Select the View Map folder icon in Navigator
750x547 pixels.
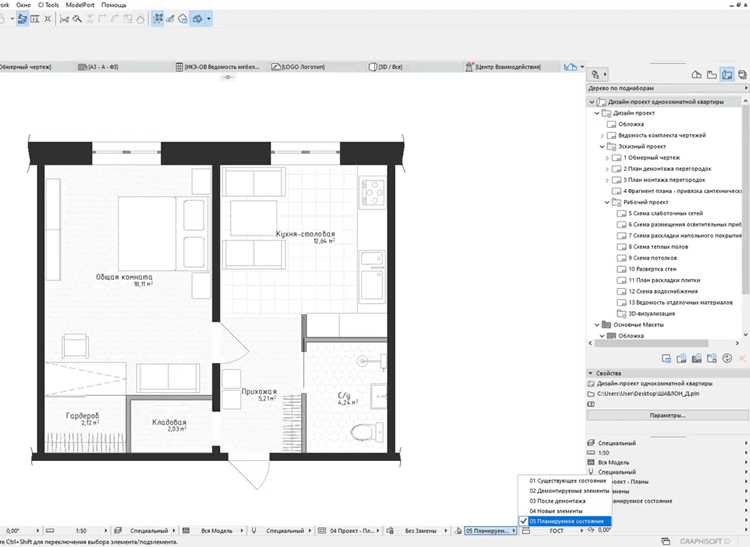tap(712, 75)
